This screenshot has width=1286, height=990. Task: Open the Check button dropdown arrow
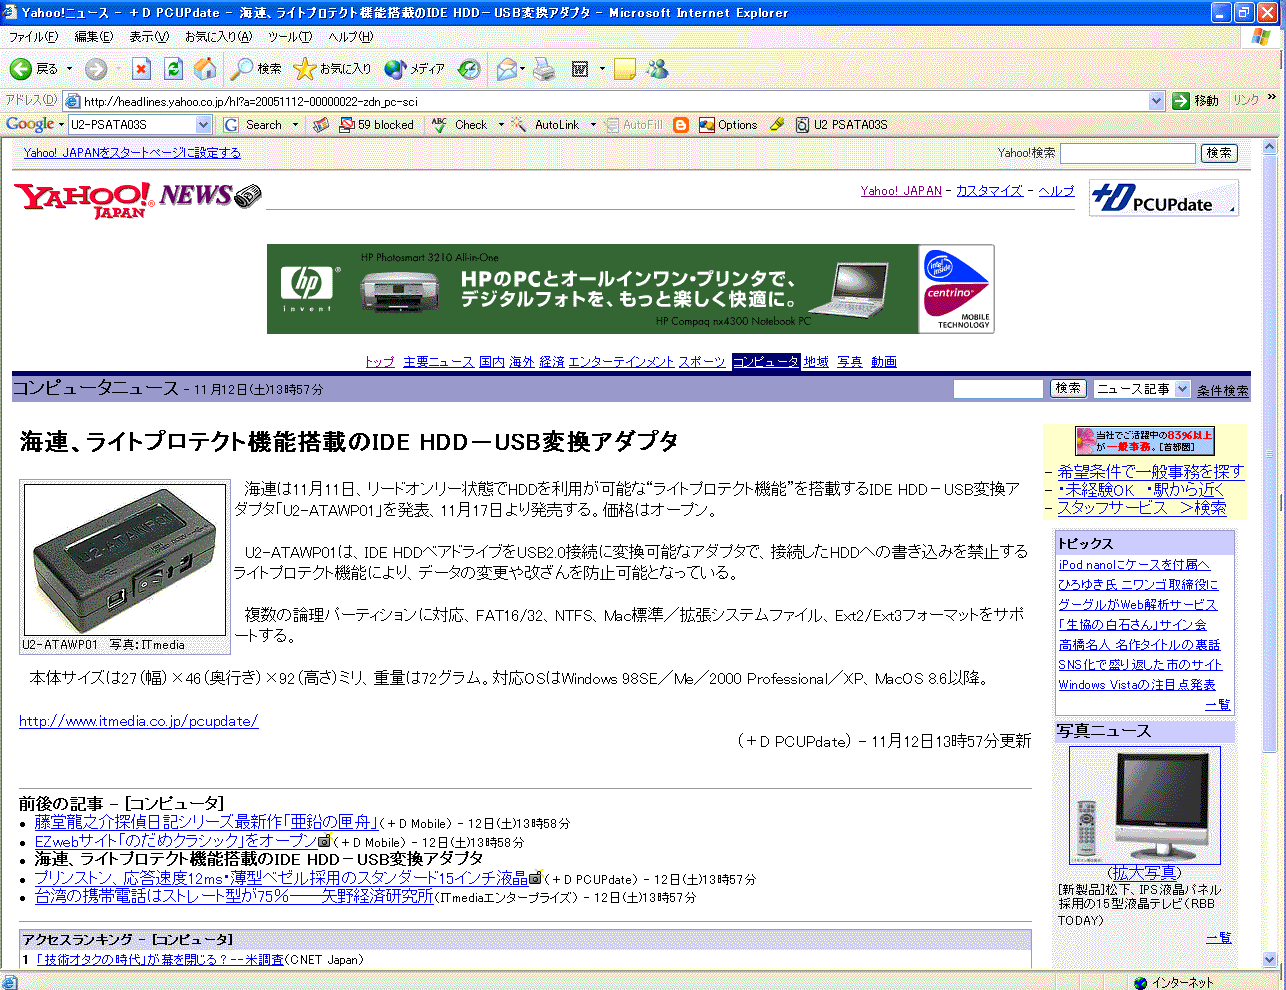(x=501, y=125)
